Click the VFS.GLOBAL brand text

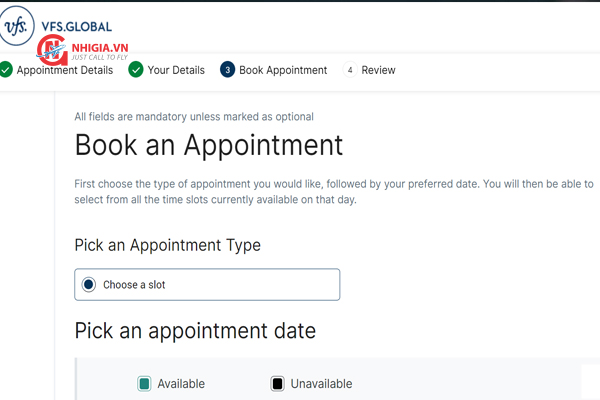[x=78, y=27]
